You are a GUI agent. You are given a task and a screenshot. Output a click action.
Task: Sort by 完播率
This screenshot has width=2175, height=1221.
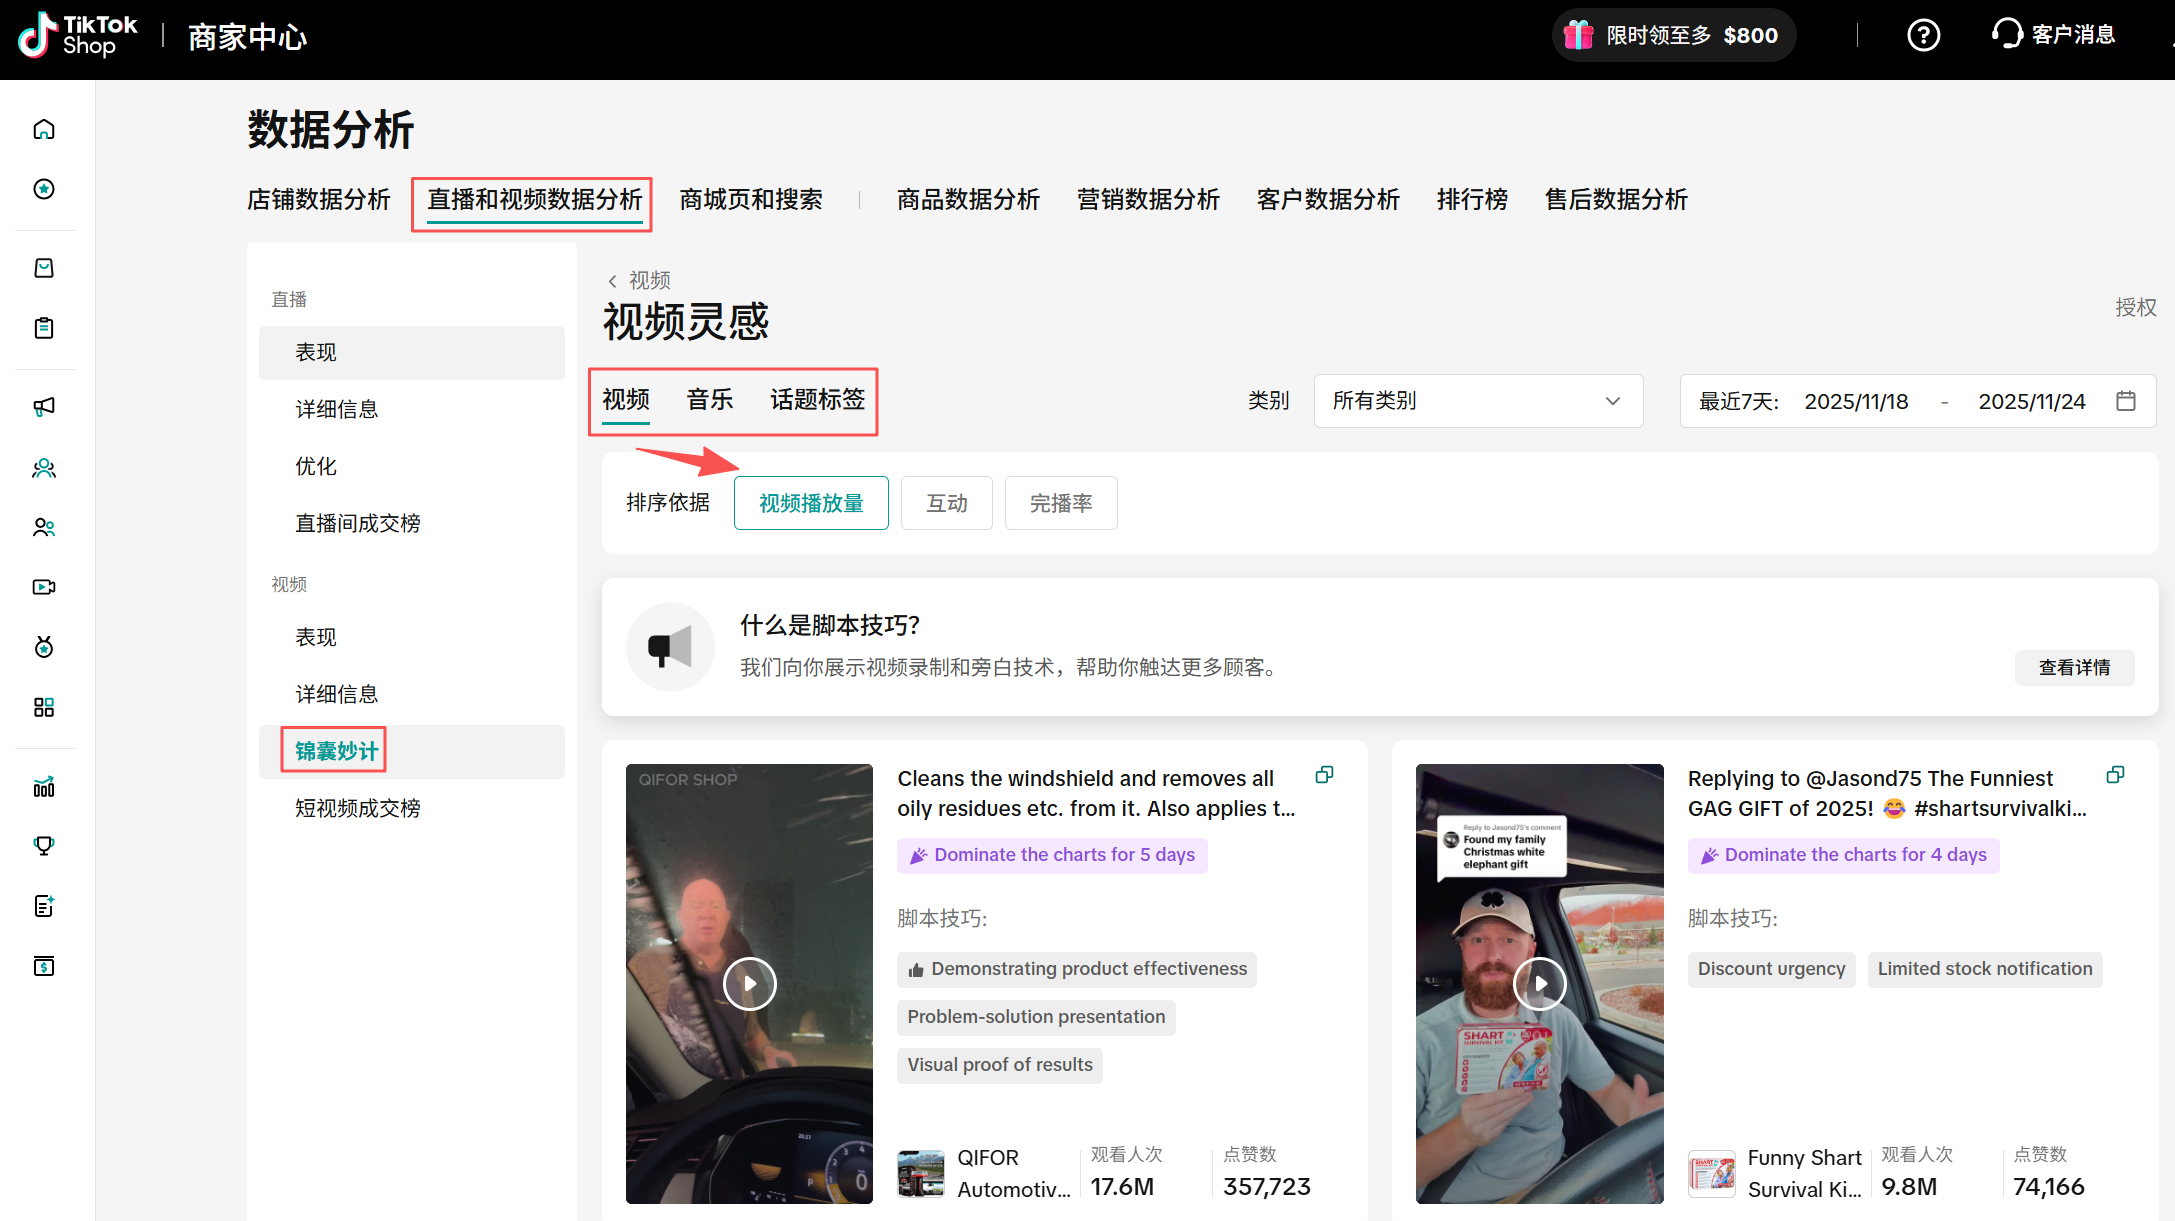[x=1061, y=503]
